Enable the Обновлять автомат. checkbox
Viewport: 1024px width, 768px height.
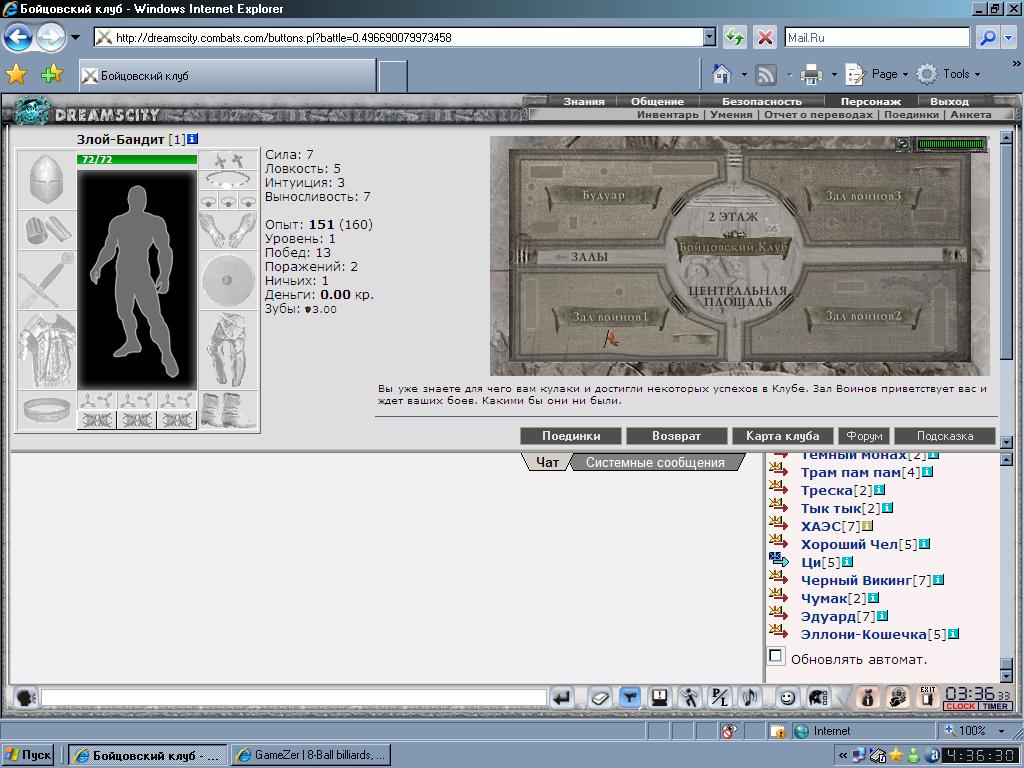775,656
